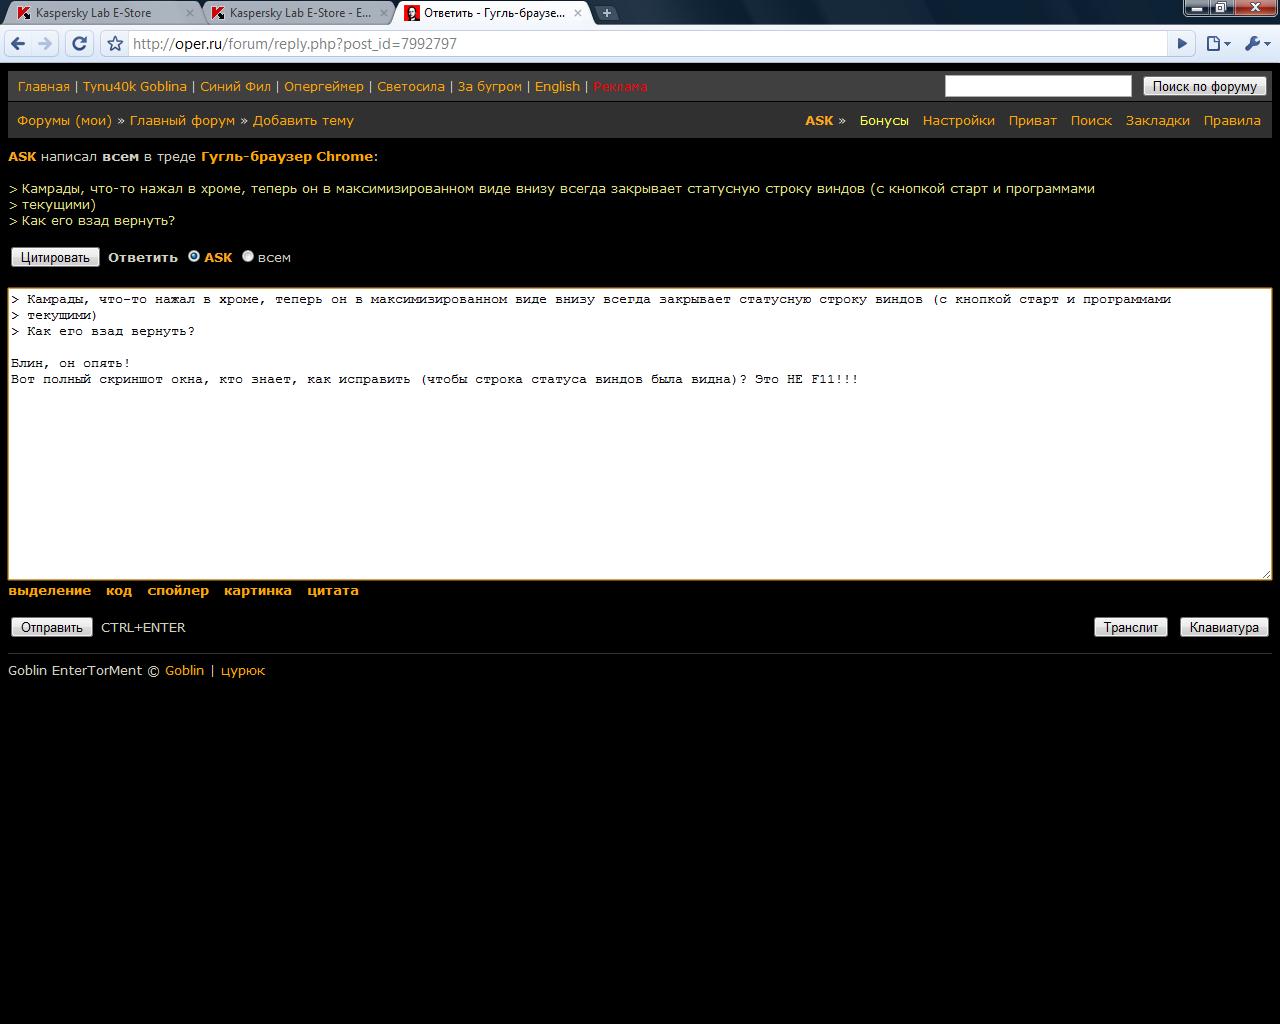Open thread link Гугль-браузер Chrome
The width and height of the screenshot is (1280, 1024).
tap(287, 156)
